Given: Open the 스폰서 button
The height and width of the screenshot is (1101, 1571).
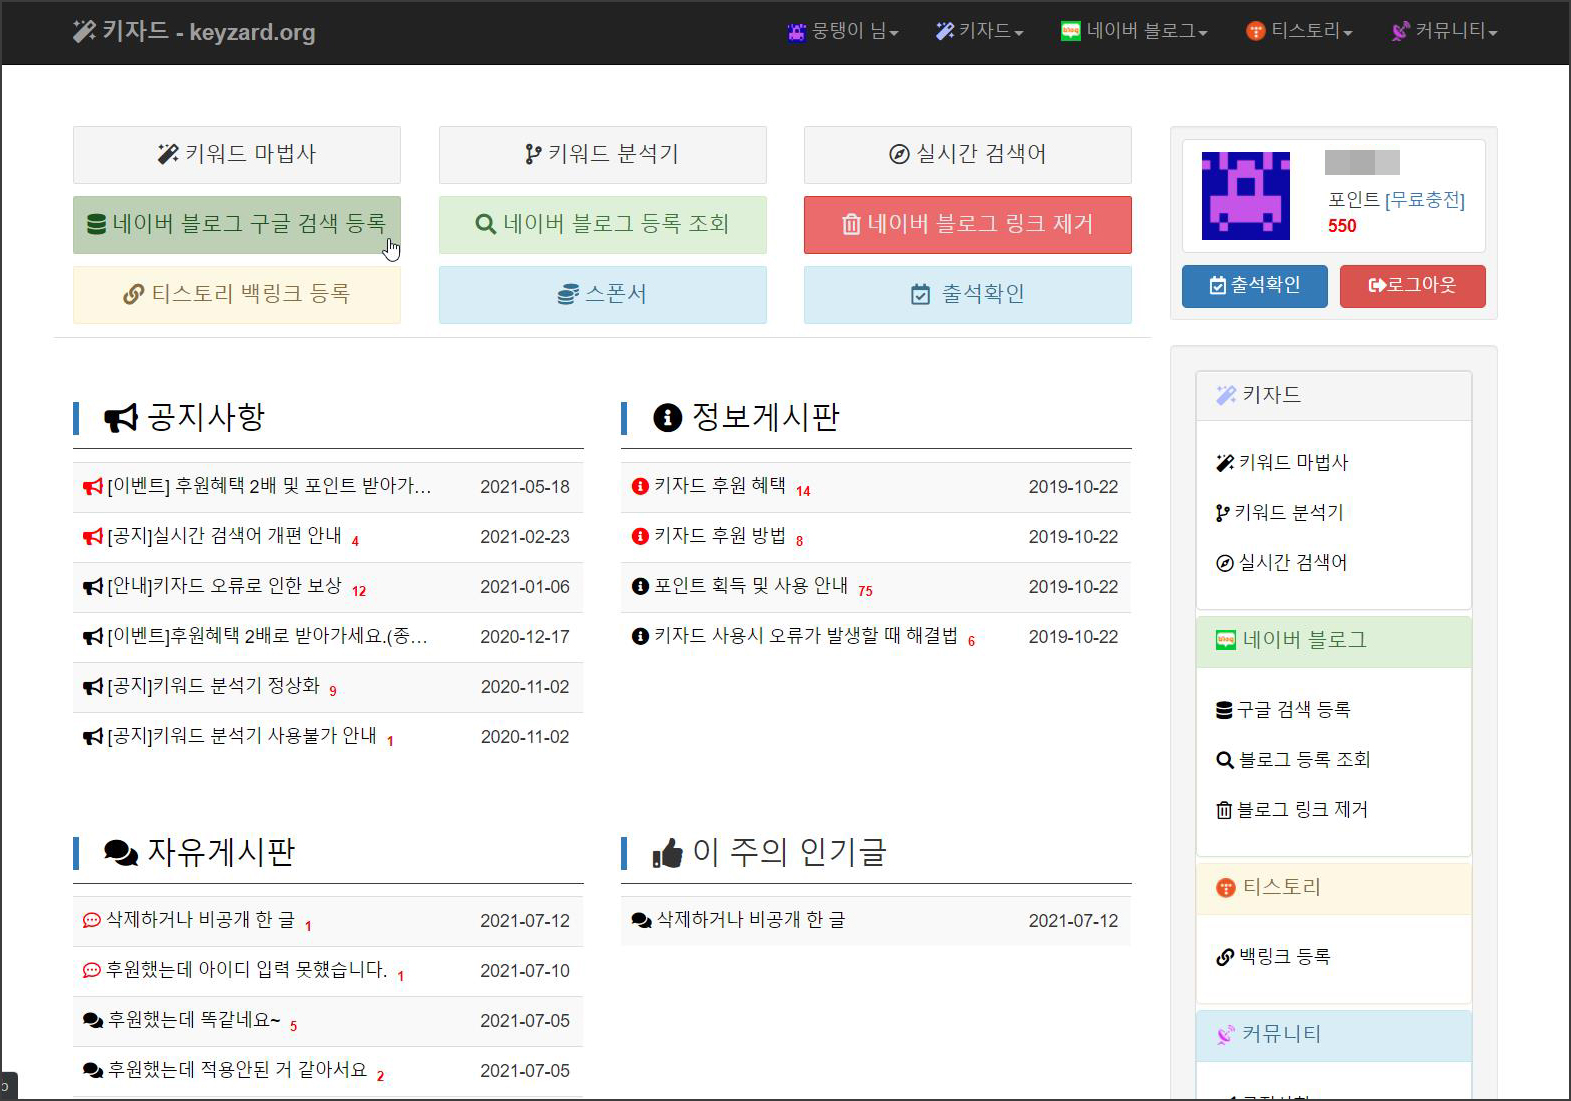Looking at the screenshot, I should (603, 294).
